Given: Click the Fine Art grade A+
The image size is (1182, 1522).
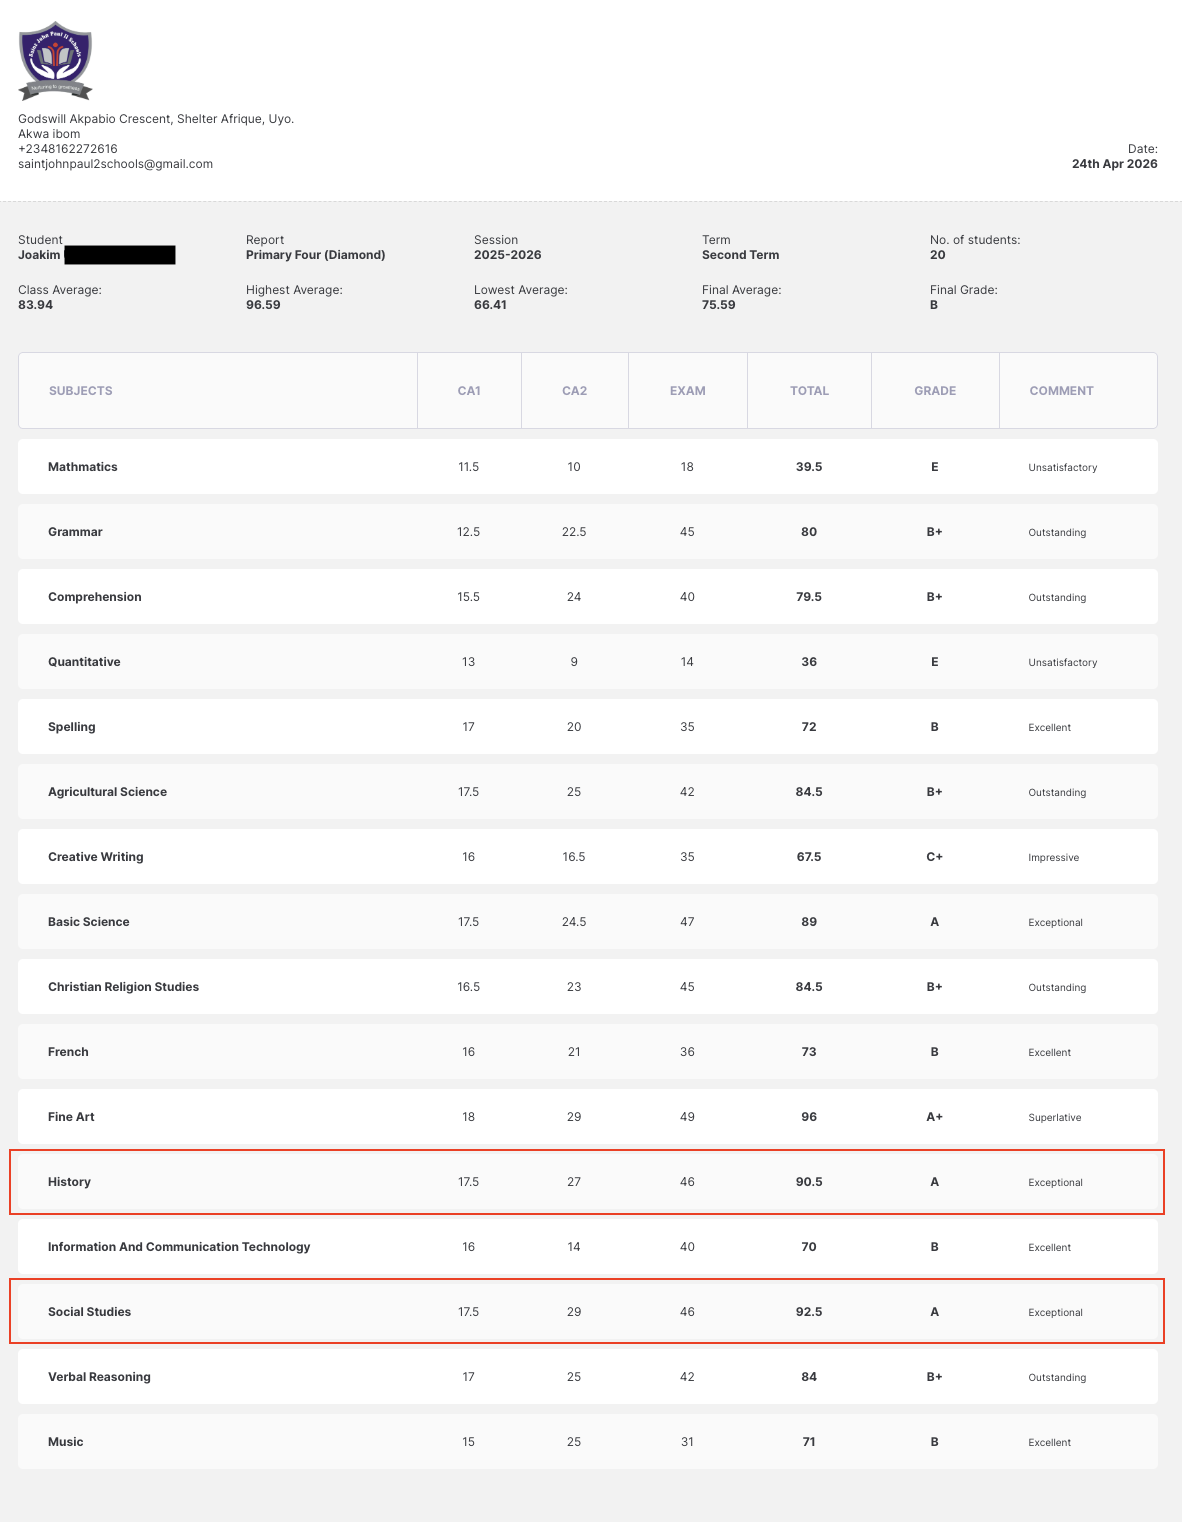Looking at the screenshot, I should (x=935, y=1117).
